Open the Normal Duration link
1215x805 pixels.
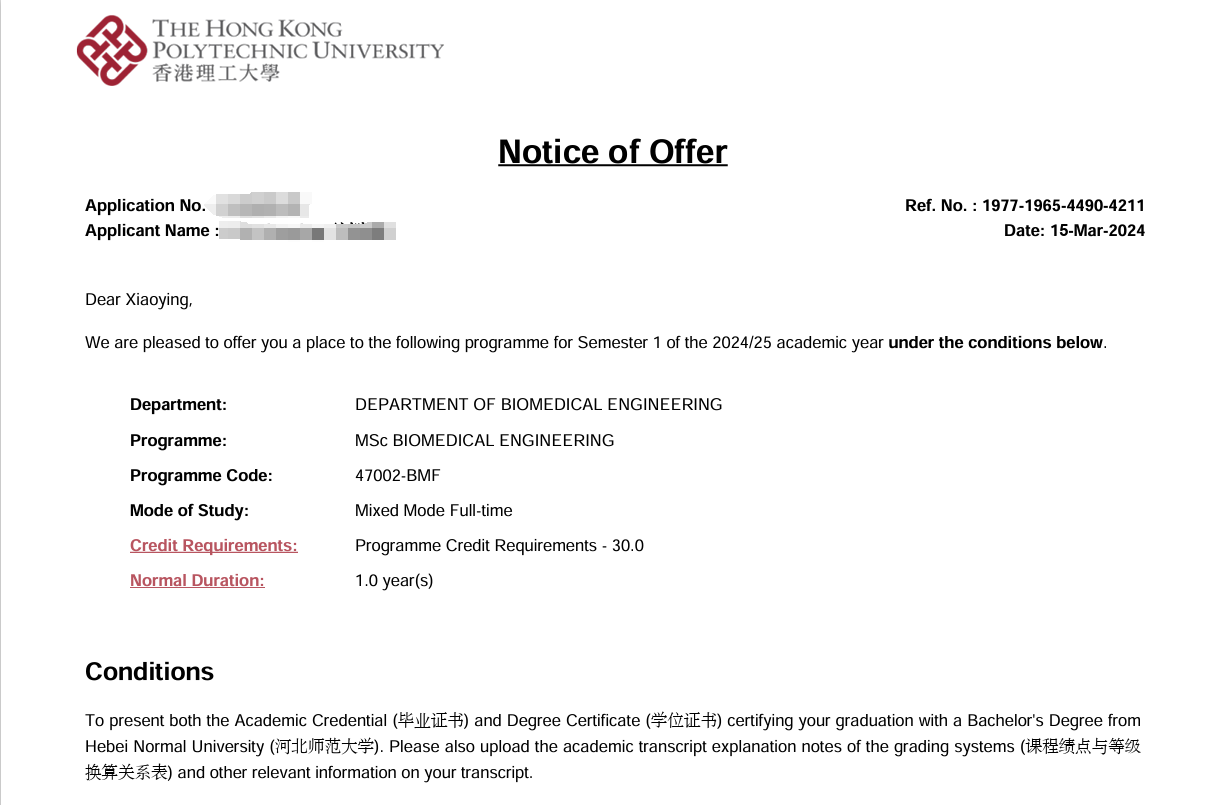tap(197, 580)
